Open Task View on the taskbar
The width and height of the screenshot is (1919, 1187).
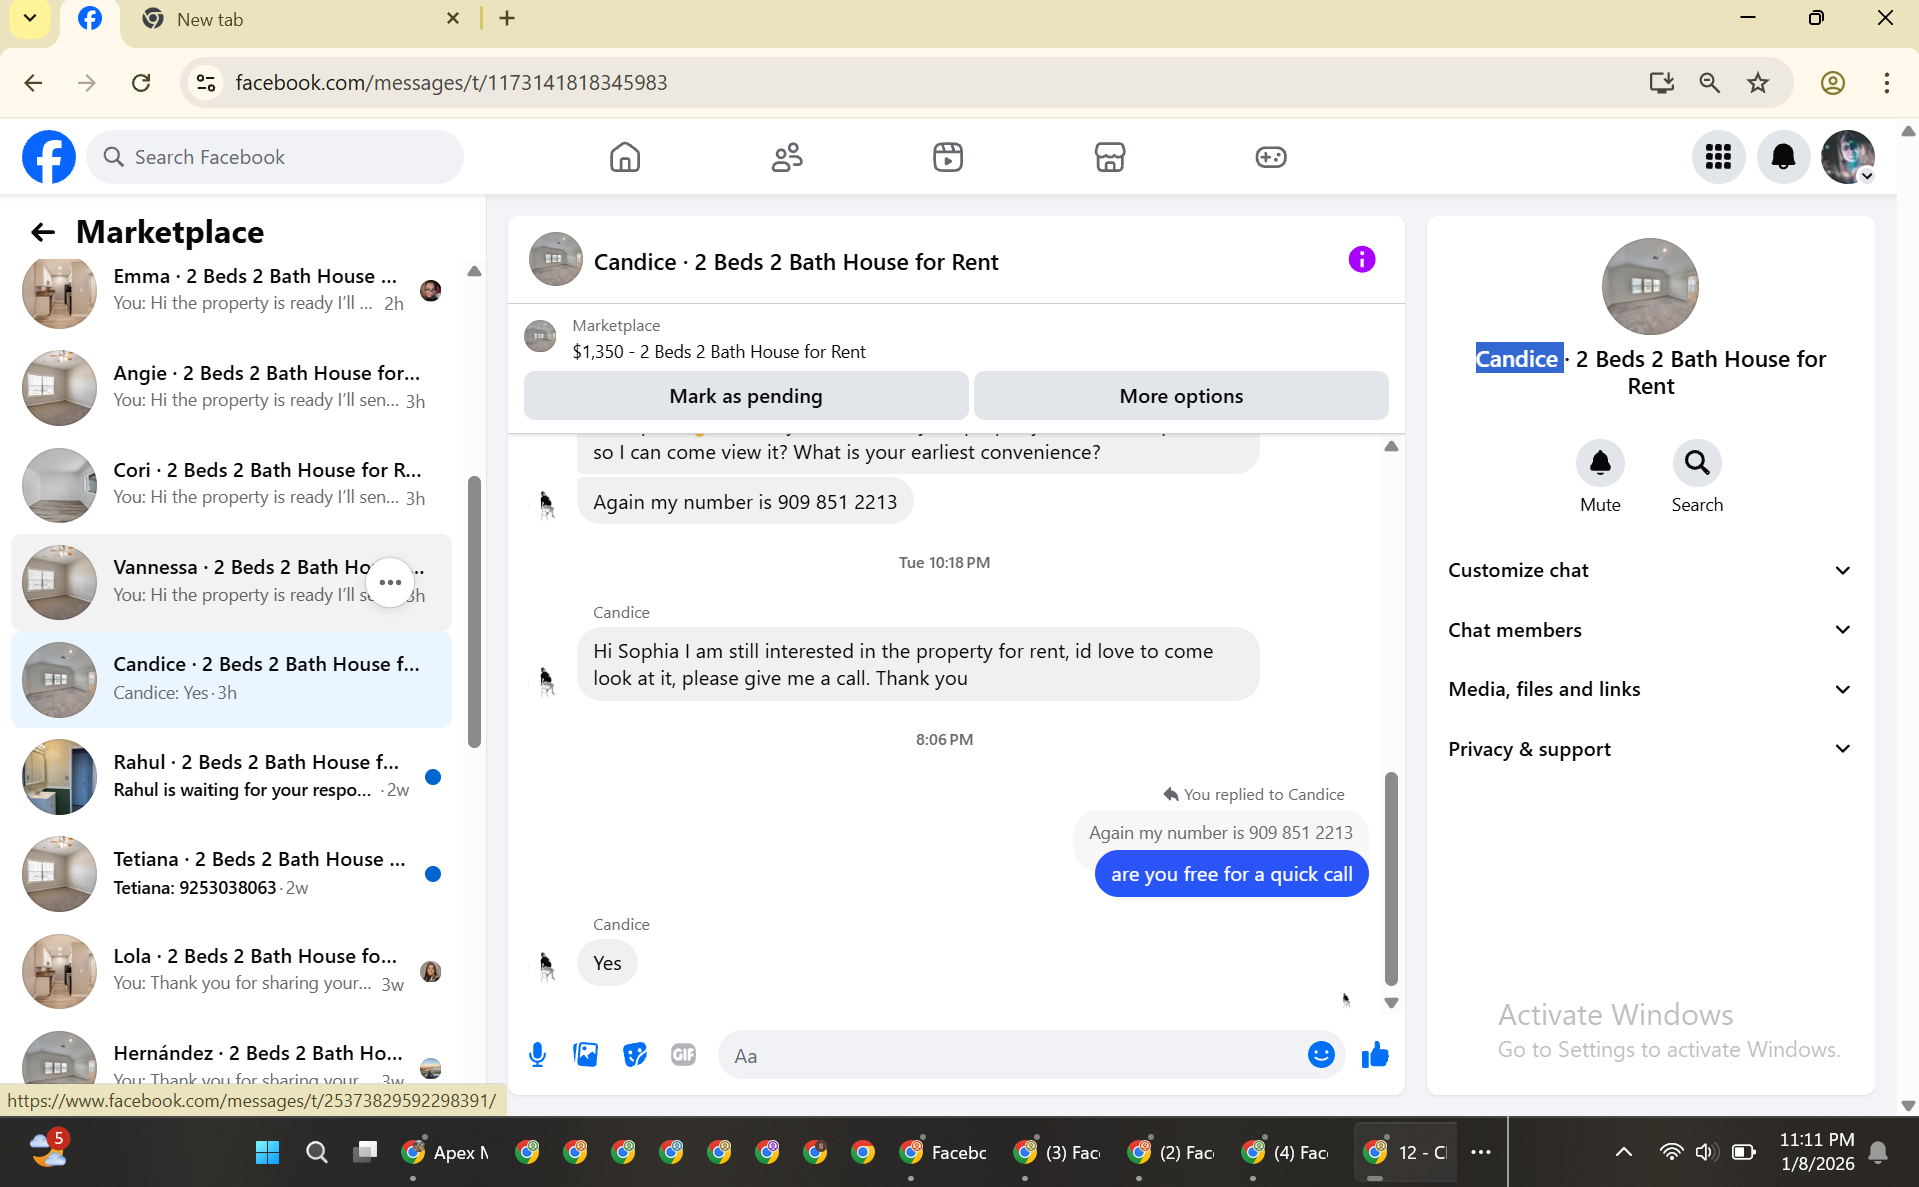(x=365, y=1152)
